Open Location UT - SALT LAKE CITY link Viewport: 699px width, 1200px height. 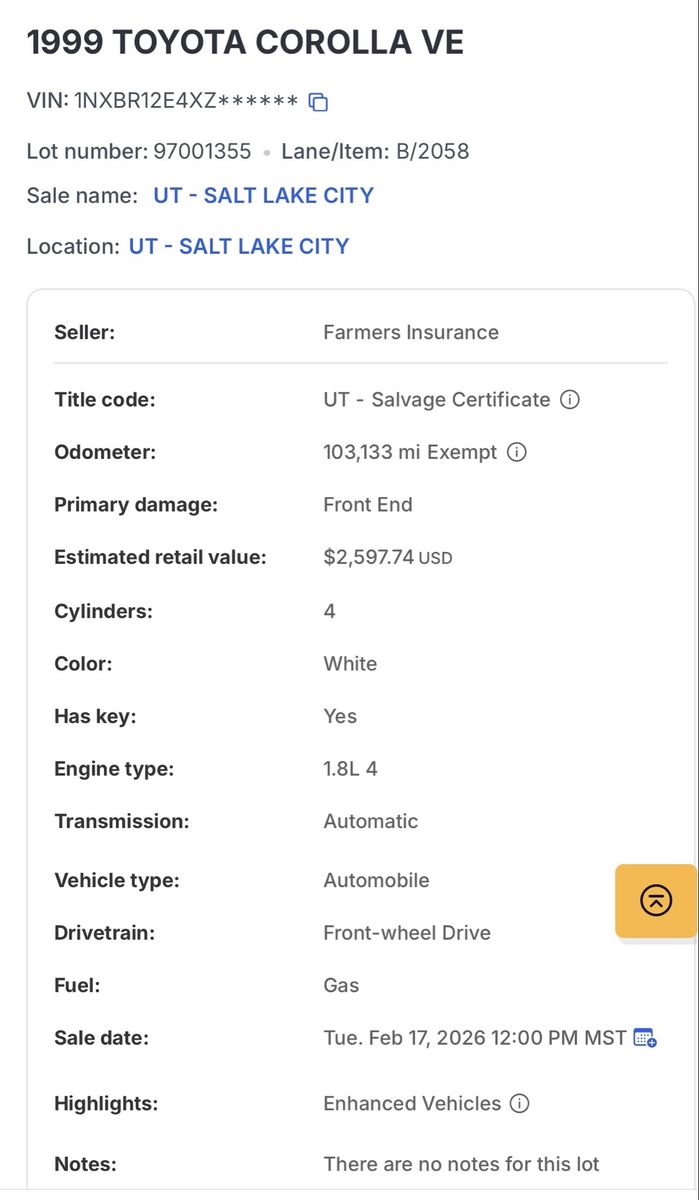click(x=239, y=246)
